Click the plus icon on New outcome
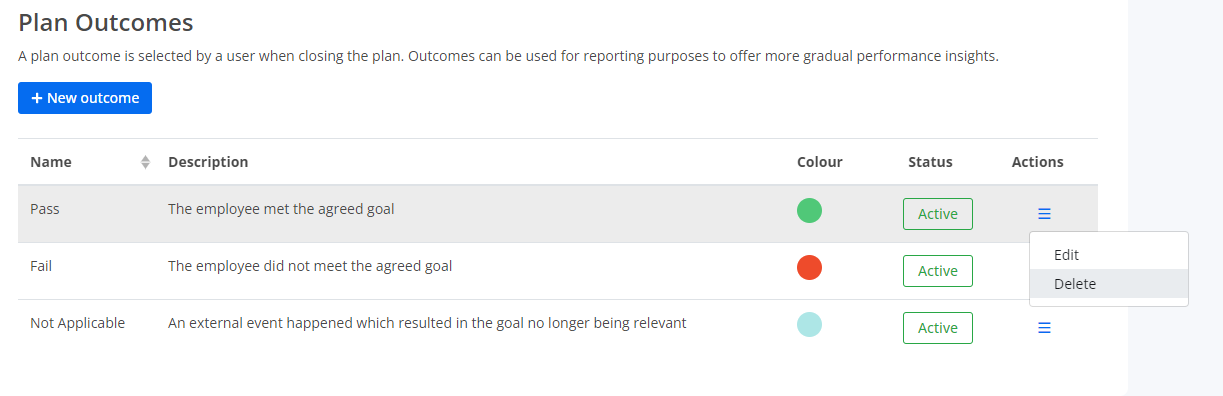Viewport: 1223px width, 396px height. tap(37, 98)
